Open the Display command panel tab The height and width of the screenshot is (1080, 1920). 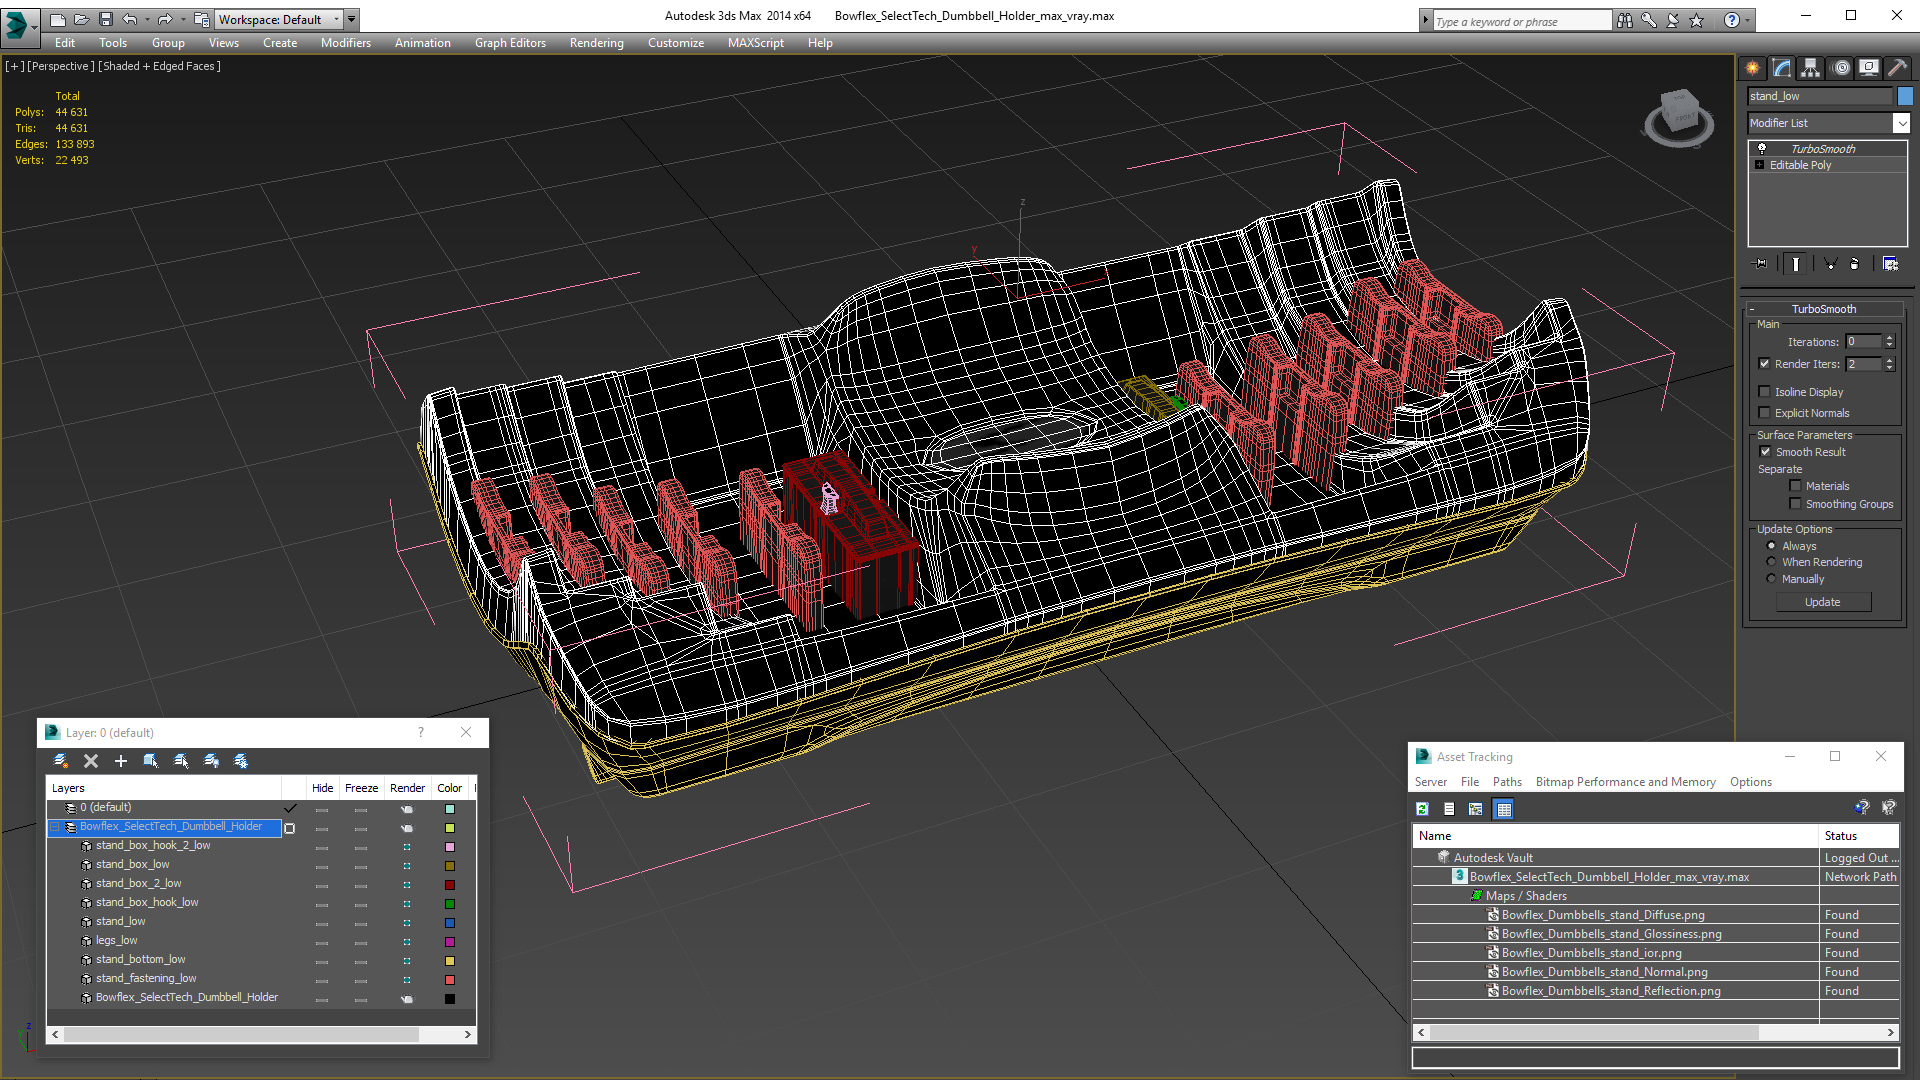click(1868, 68)
